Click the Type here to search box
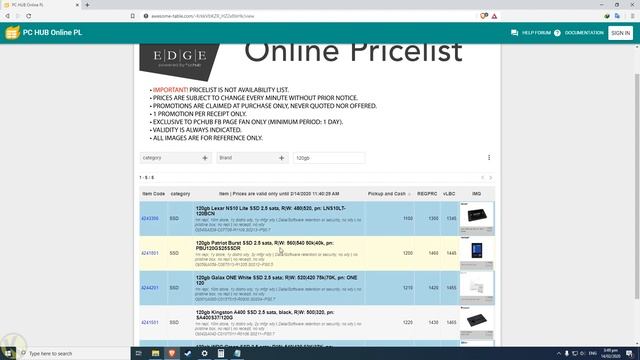The image size is (640, 360). point(73,353)
